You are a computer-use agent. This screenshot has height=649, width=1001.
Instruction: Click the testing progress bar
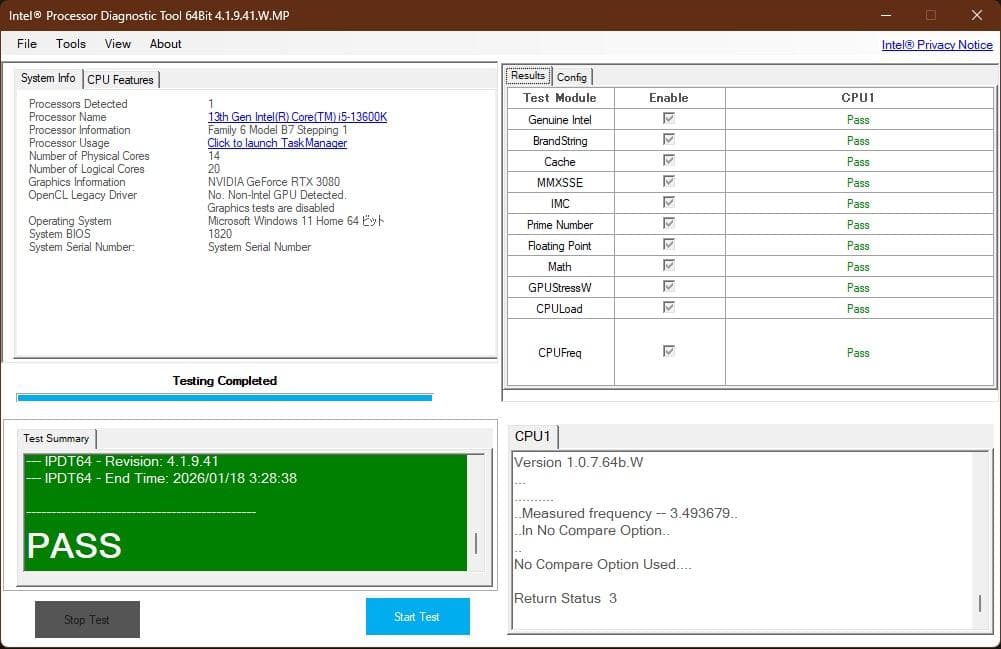(224, 397)
